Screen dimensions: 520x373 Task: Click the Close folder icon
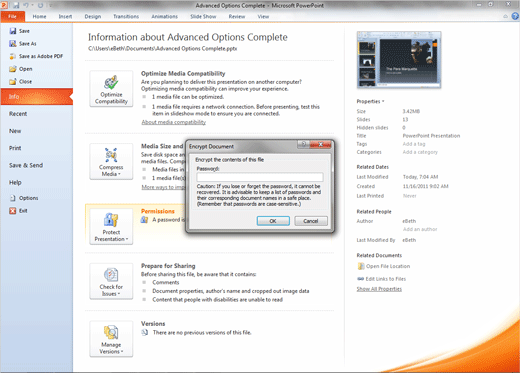tap(13, 82)
